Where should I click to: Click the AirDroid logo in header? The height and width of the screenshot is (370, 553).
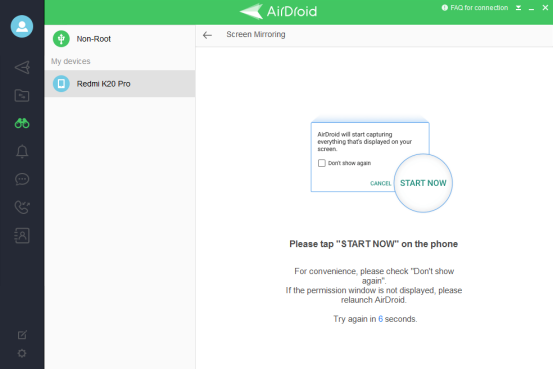click(278, 11)
